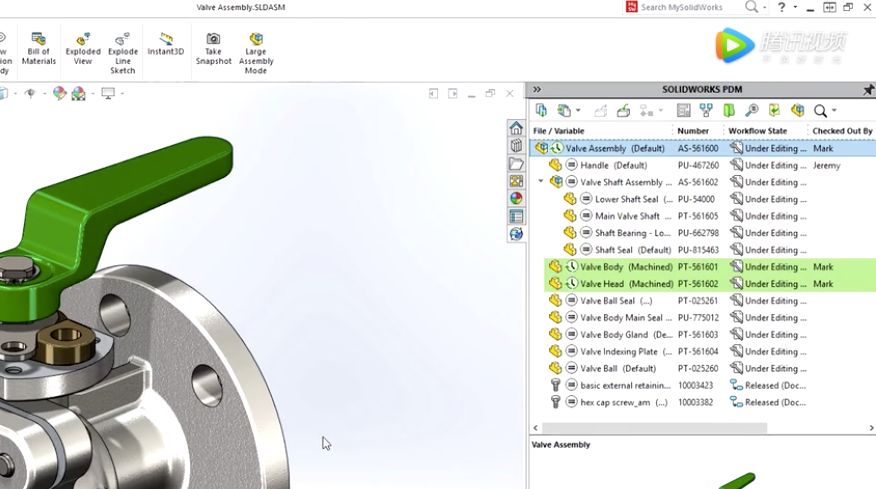Click Apply Scene icon in view toolbar
This screenshot has height=489, width=876.
coord(79,93)
